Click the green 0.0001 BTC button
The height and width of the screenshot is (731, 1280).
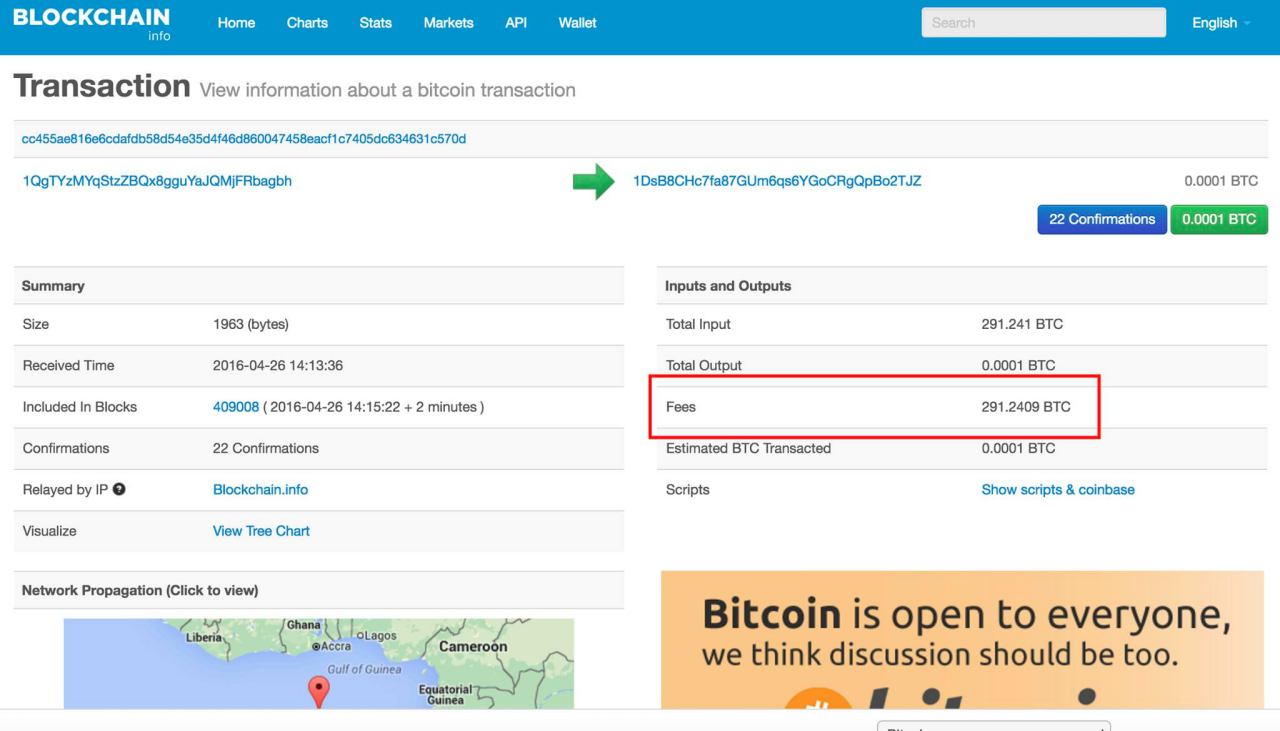(1219, 220)
